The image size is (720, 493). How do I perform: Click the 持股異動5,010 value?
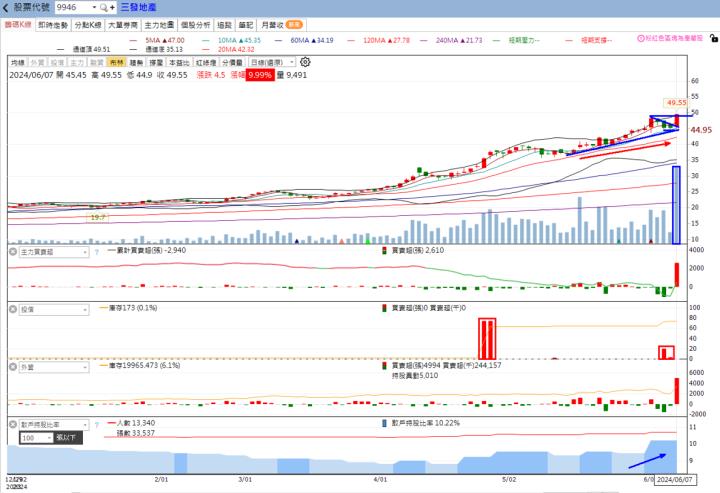[x=415, y=375]
